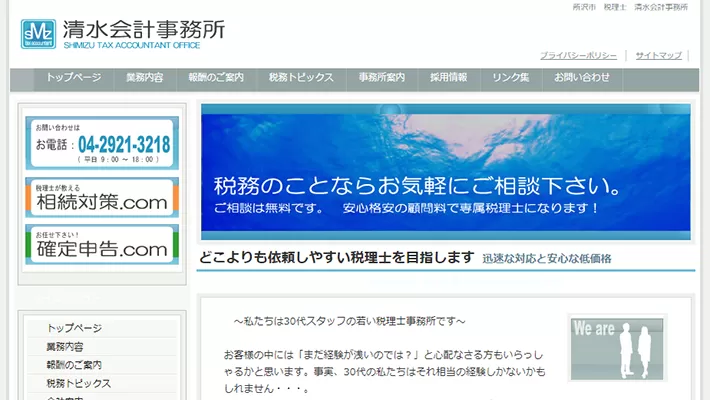Select the 事務所案内 navigation tab
This screenshot has width=710, height=400.
coord(382,77)
